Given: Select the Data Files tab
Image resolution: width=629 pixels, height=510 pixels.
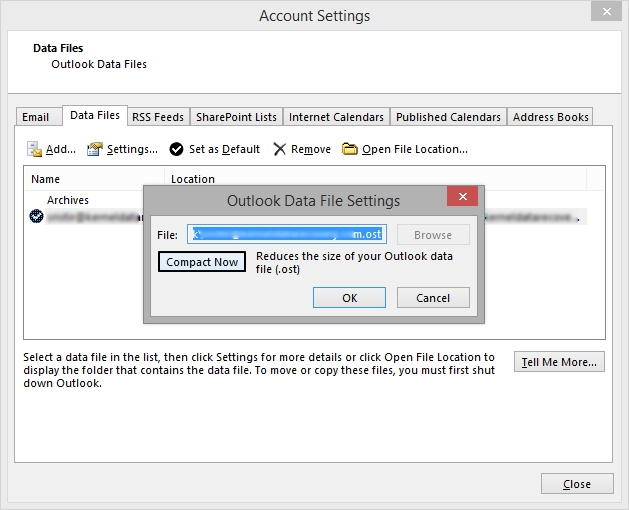Looking at the screenshot, I should tap(95, 116).
